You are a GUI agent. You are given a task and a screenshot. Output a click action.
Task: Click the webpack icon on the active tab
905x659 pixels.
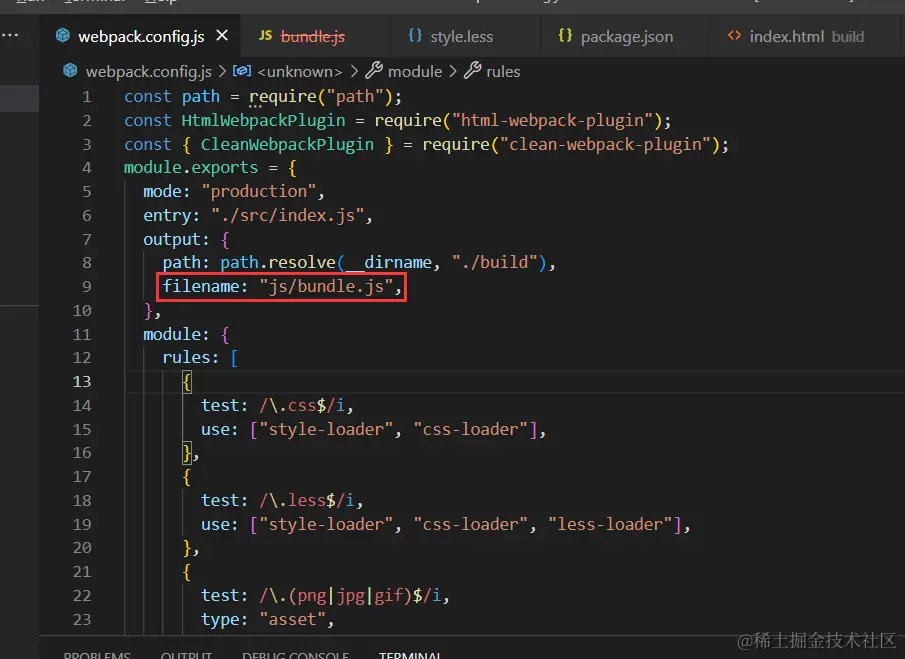(63, 36)
